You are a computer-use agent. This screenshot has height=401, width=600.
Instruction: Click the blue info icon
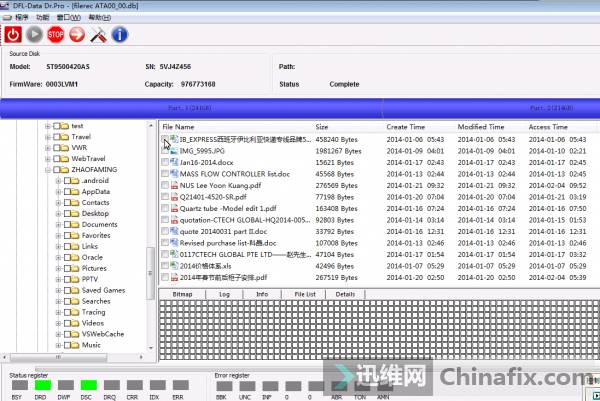(120, 35)
